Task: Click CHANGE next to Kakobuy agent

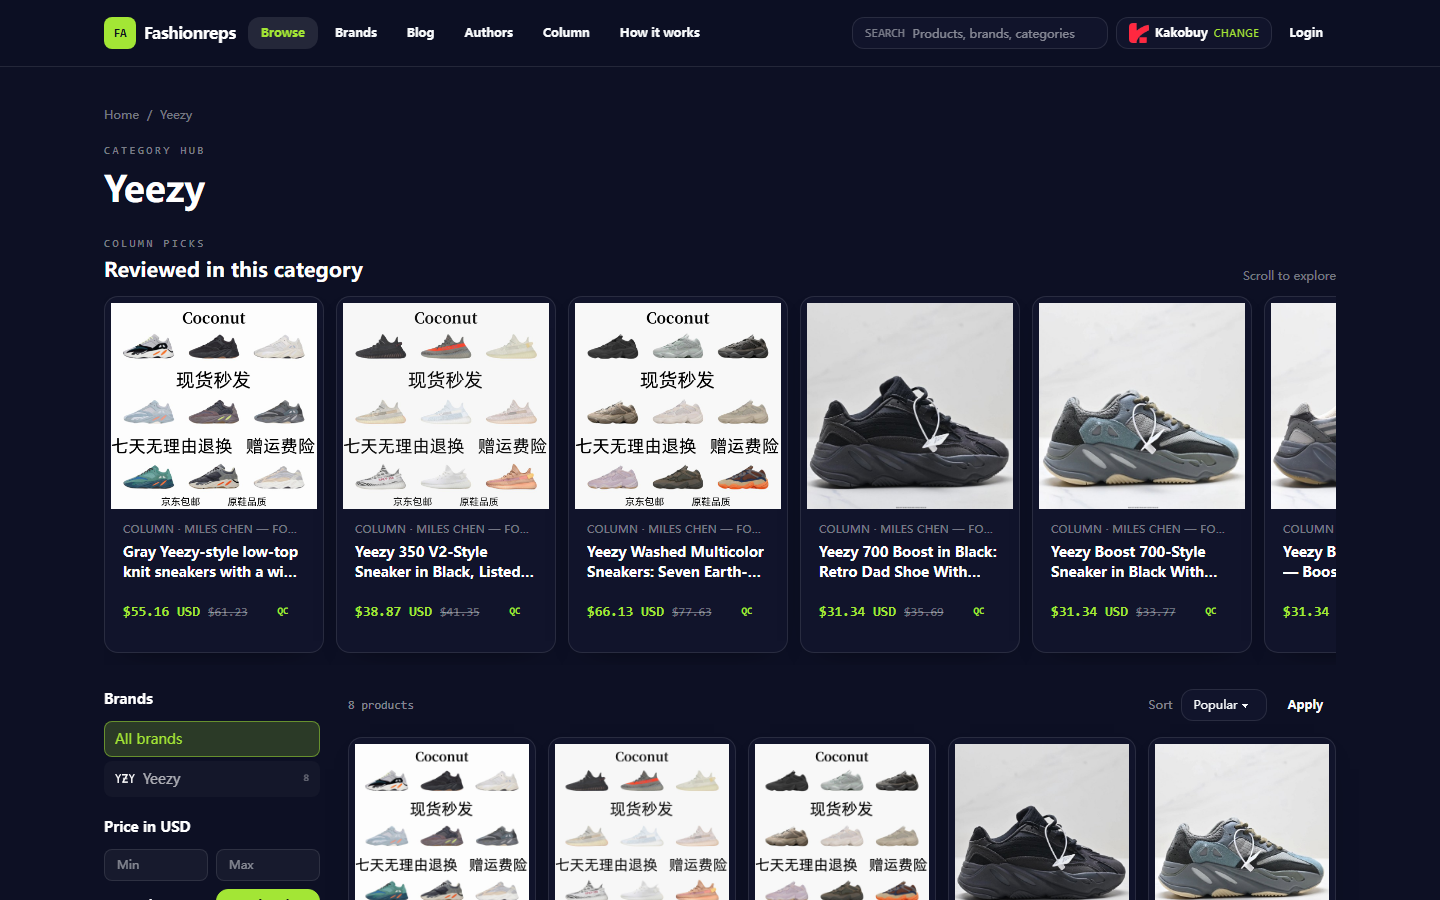Action: point(1236,33)
